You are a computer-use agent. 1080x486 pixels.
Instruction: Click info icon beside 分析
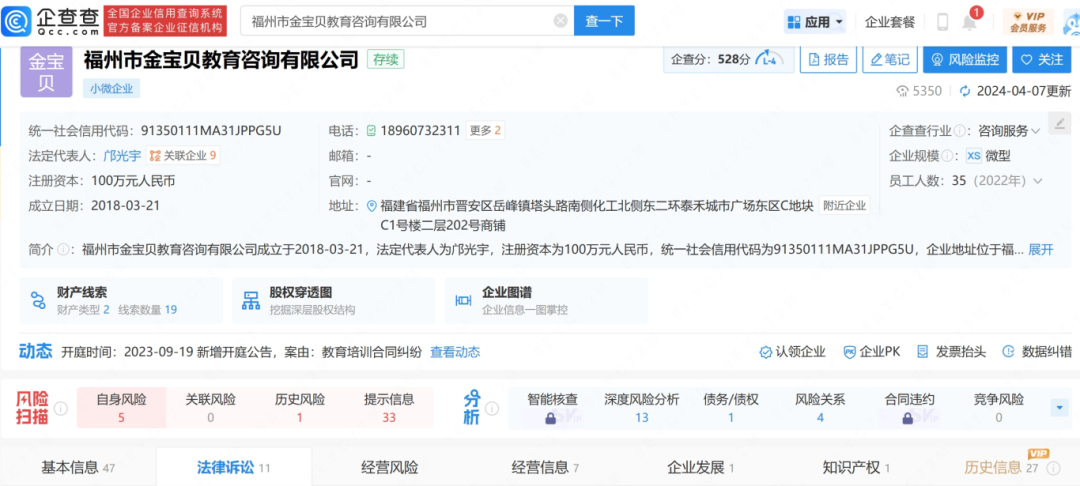pyautogui.click(x=492, y=408)
